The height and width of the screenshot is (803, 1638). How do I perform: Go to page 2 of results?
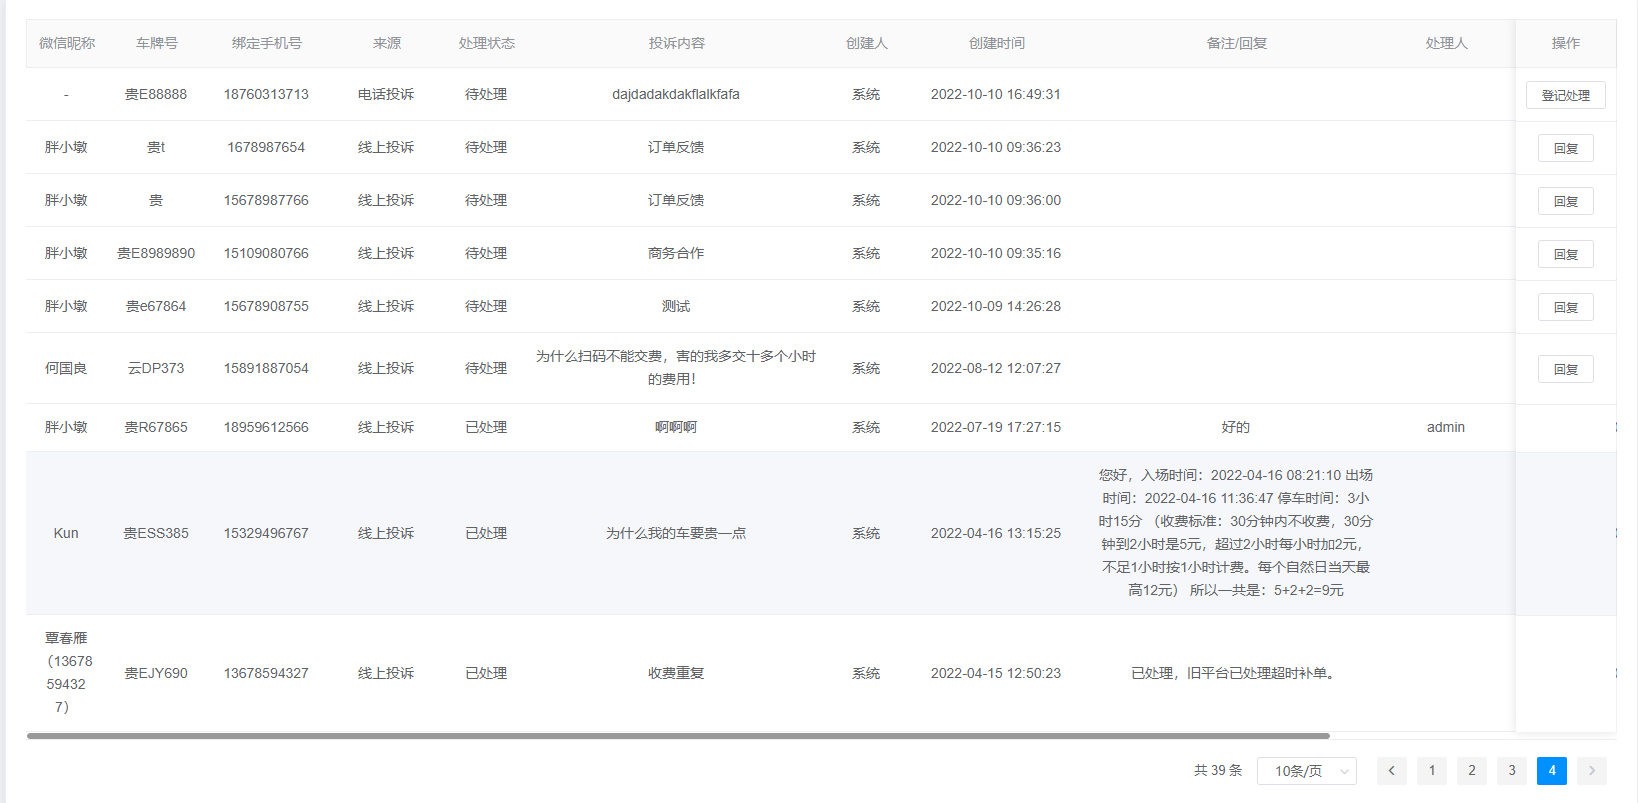(1471, 770)
